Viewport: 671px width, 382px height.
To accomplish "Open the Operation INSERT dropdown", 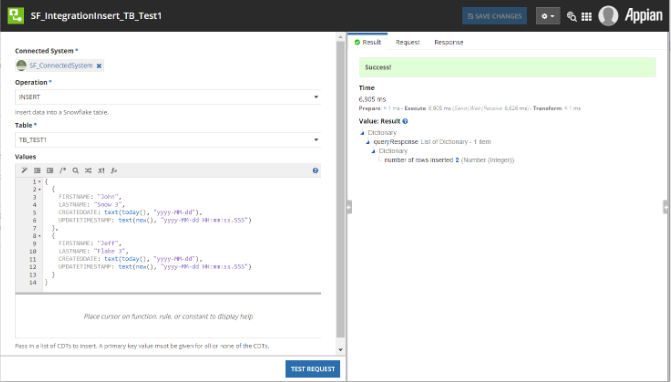I will coord(168,97).
